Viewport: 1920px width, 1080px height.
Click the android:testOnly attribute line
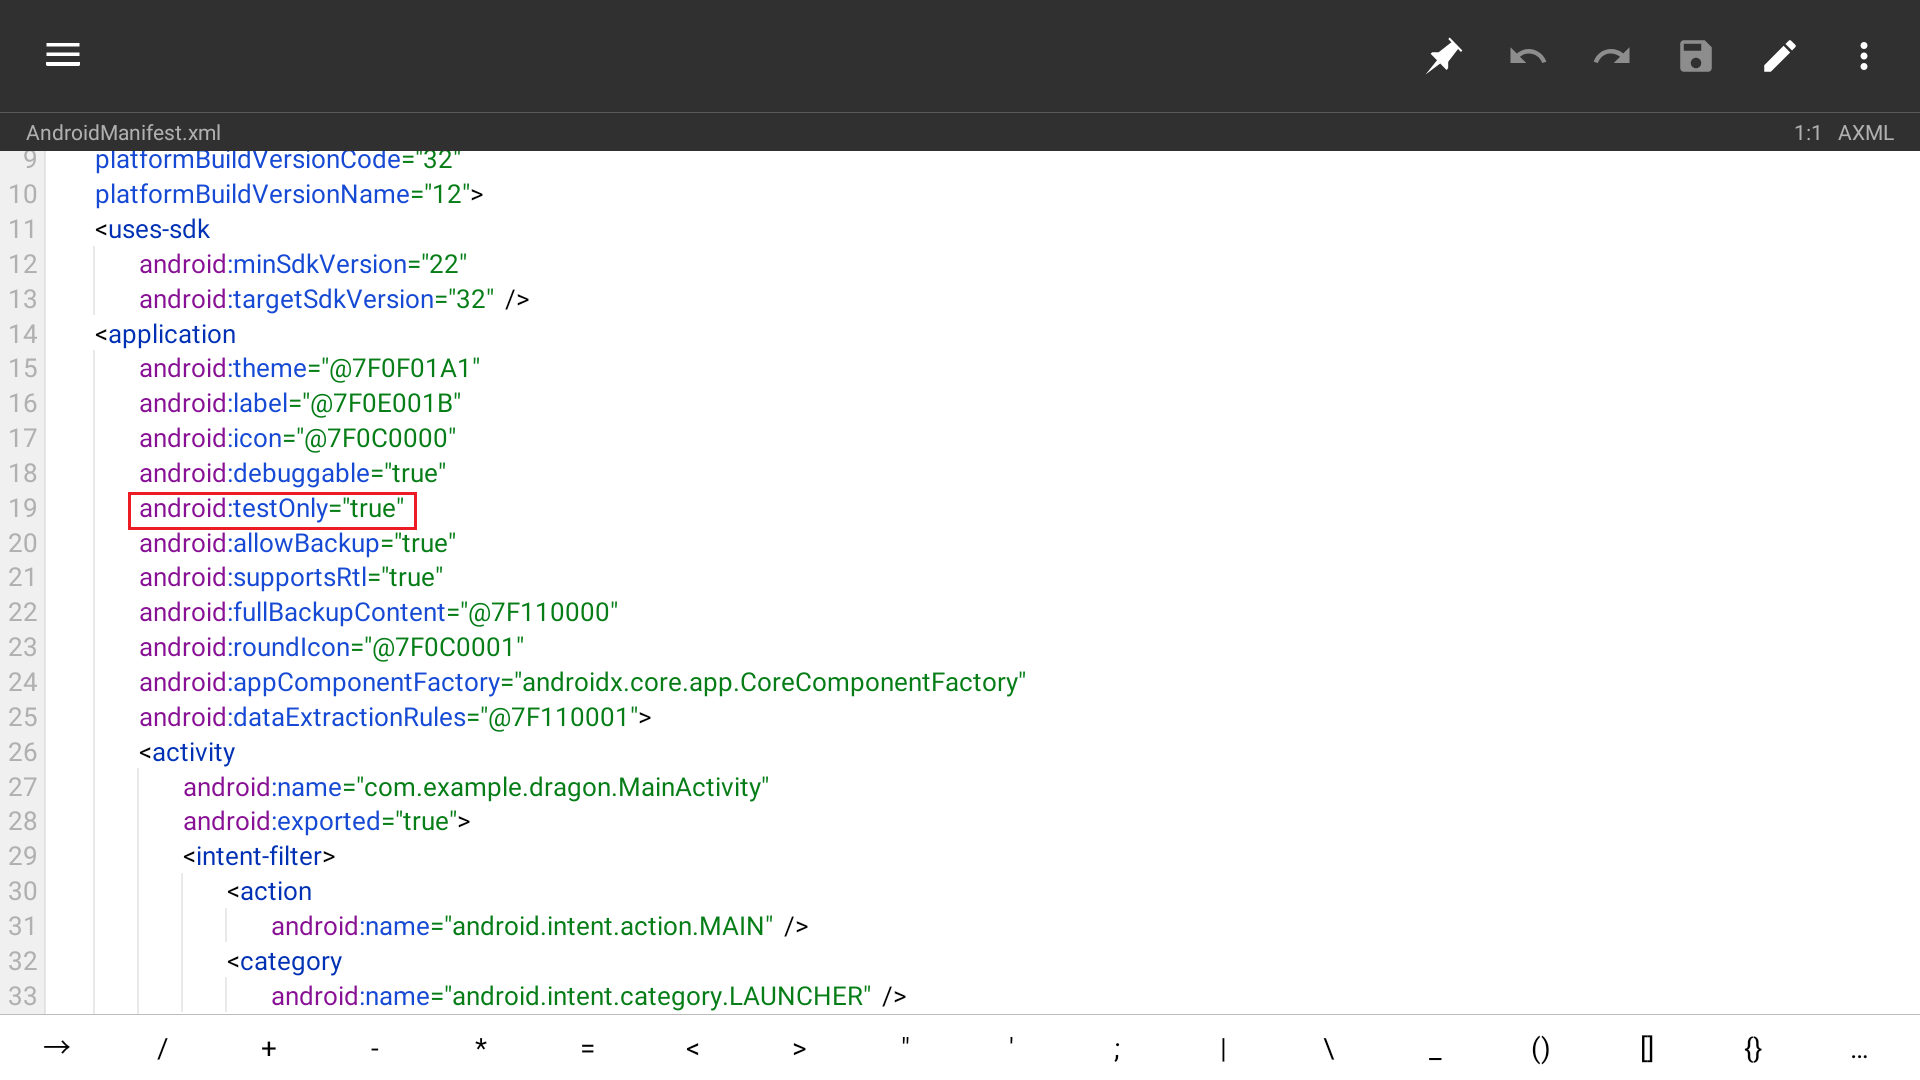271,509
